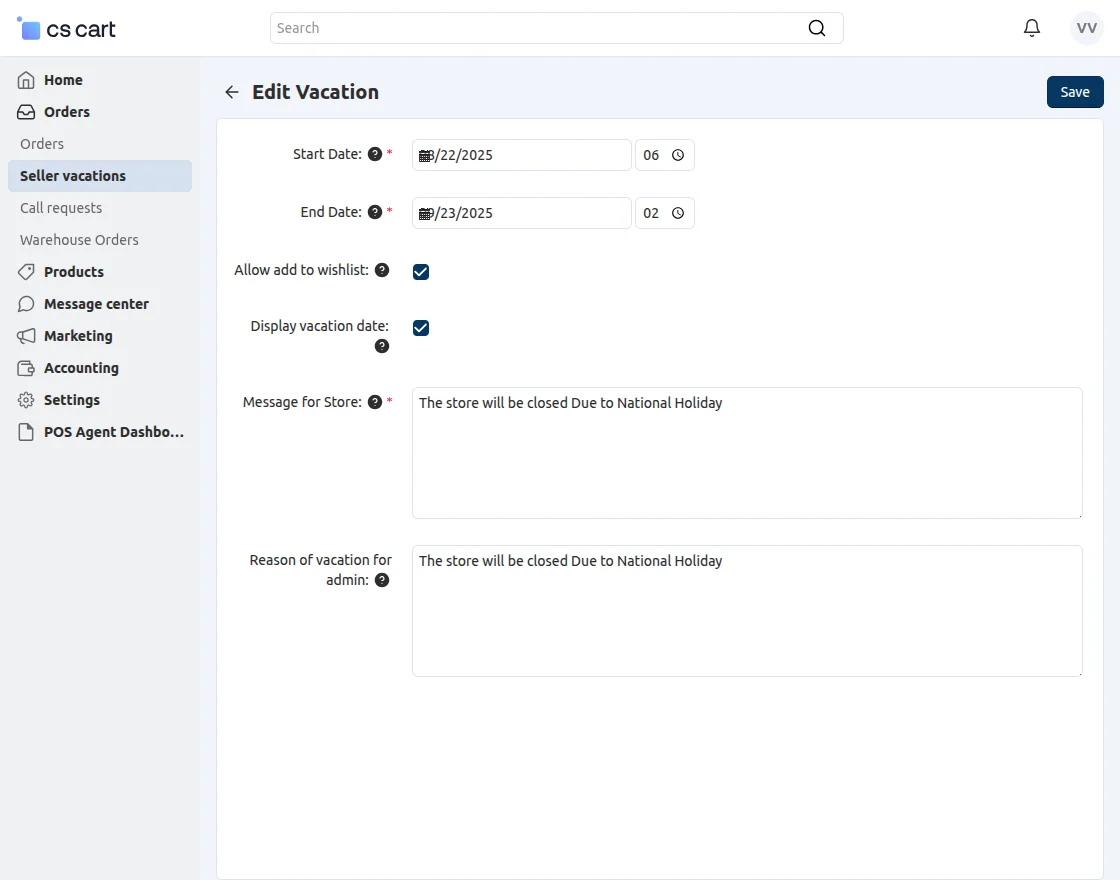Open the Start Date calendar picker icon

(x=425, y=155)
